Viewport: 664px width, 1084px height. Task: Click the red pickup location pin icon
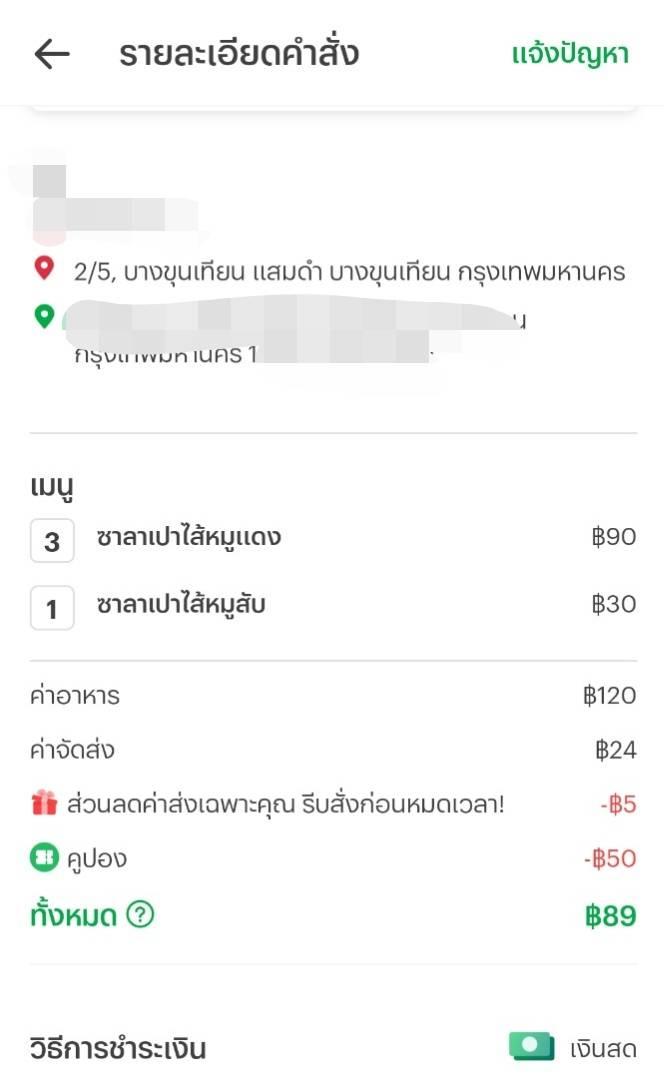[44, 268]
